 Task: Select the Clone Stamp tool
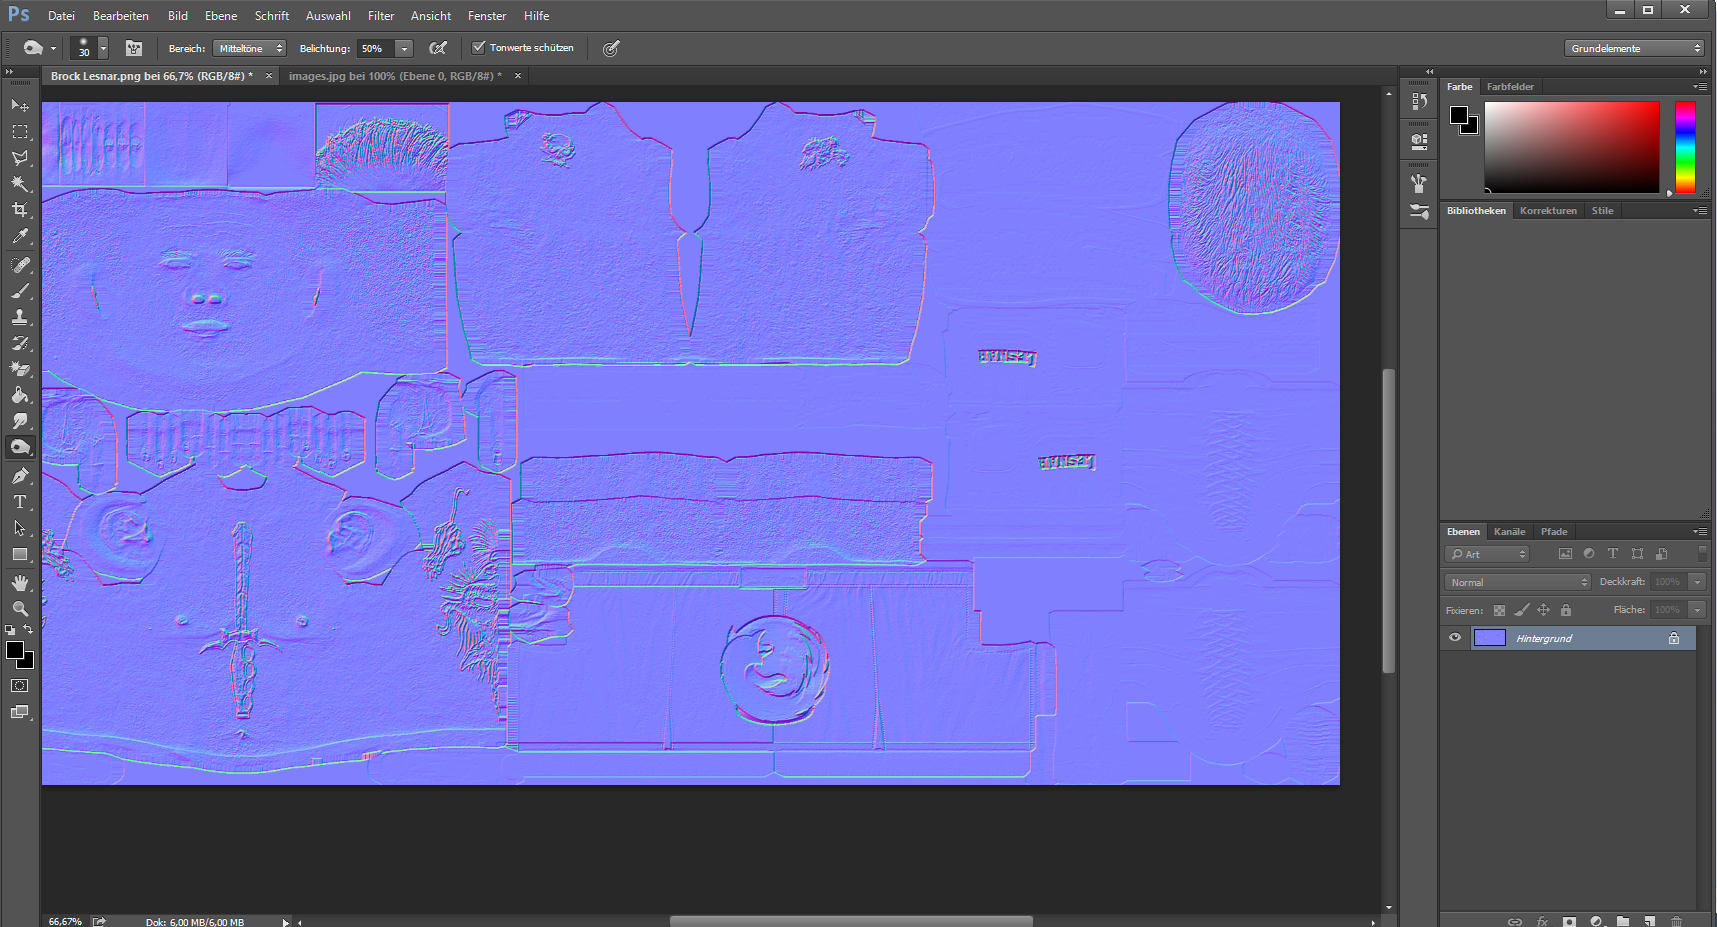pos(20,317)
